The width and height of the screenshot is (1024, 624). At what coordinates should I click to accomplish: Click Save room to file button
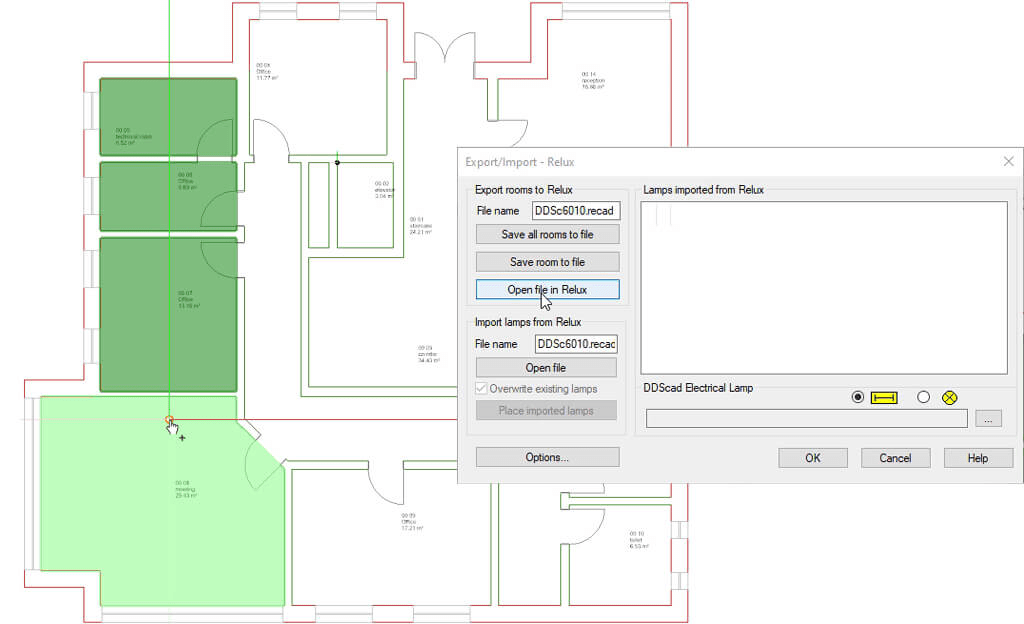[547, 262]
